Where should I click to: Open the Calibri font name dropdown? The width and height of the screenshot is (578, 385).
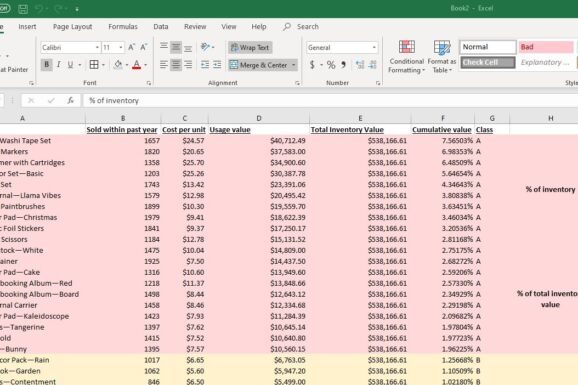[97, 48]
